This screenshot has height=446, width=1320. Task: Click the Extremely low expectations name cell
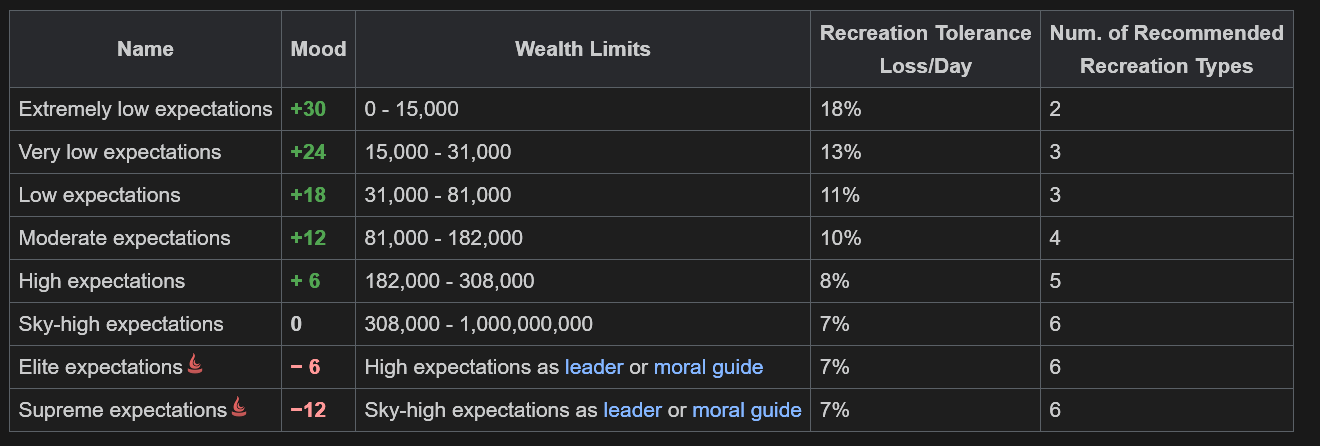click(x=145, y=109)
